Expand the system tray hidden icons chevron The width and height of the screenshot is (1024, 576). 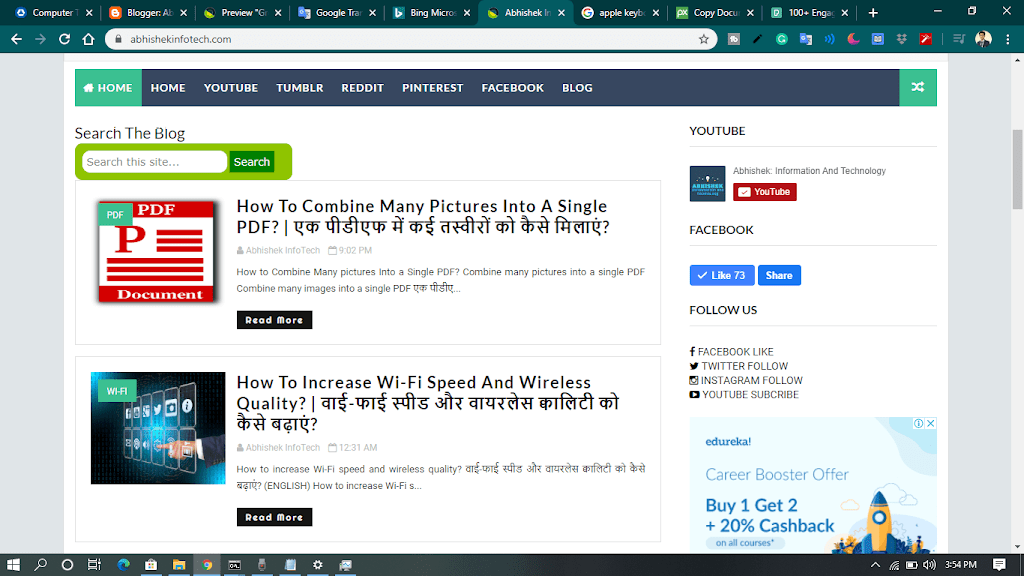(x=876, y=565)
